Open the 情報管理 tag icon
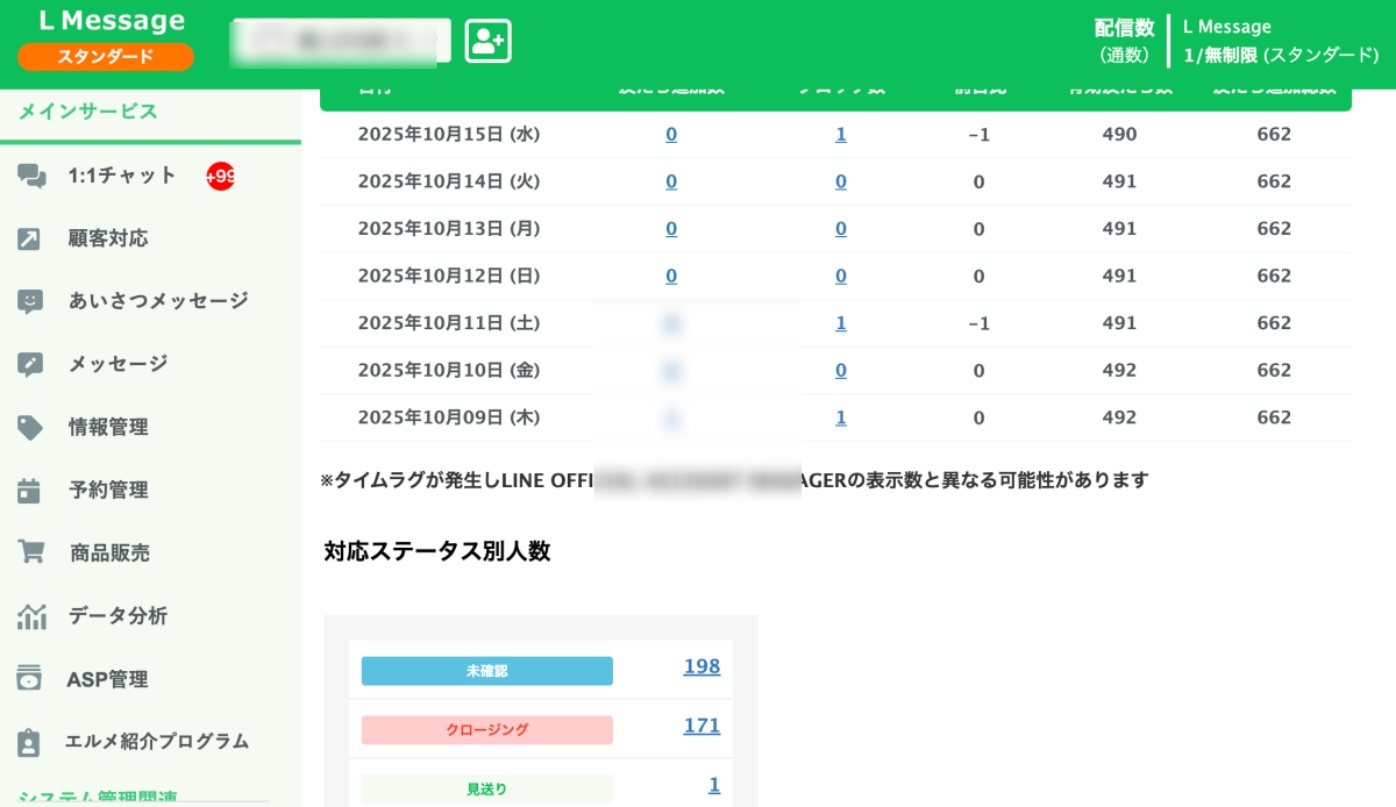This screenshot has height=807, width=1396. point(31,428)
